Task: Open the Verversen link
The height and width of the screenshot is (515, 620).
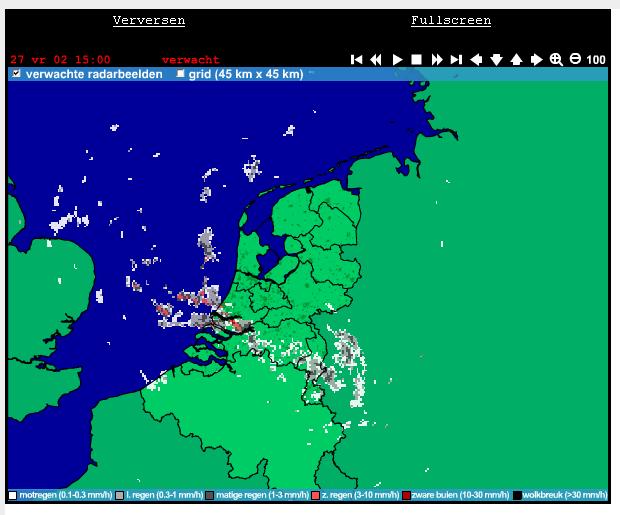Action: coord(149,21)
